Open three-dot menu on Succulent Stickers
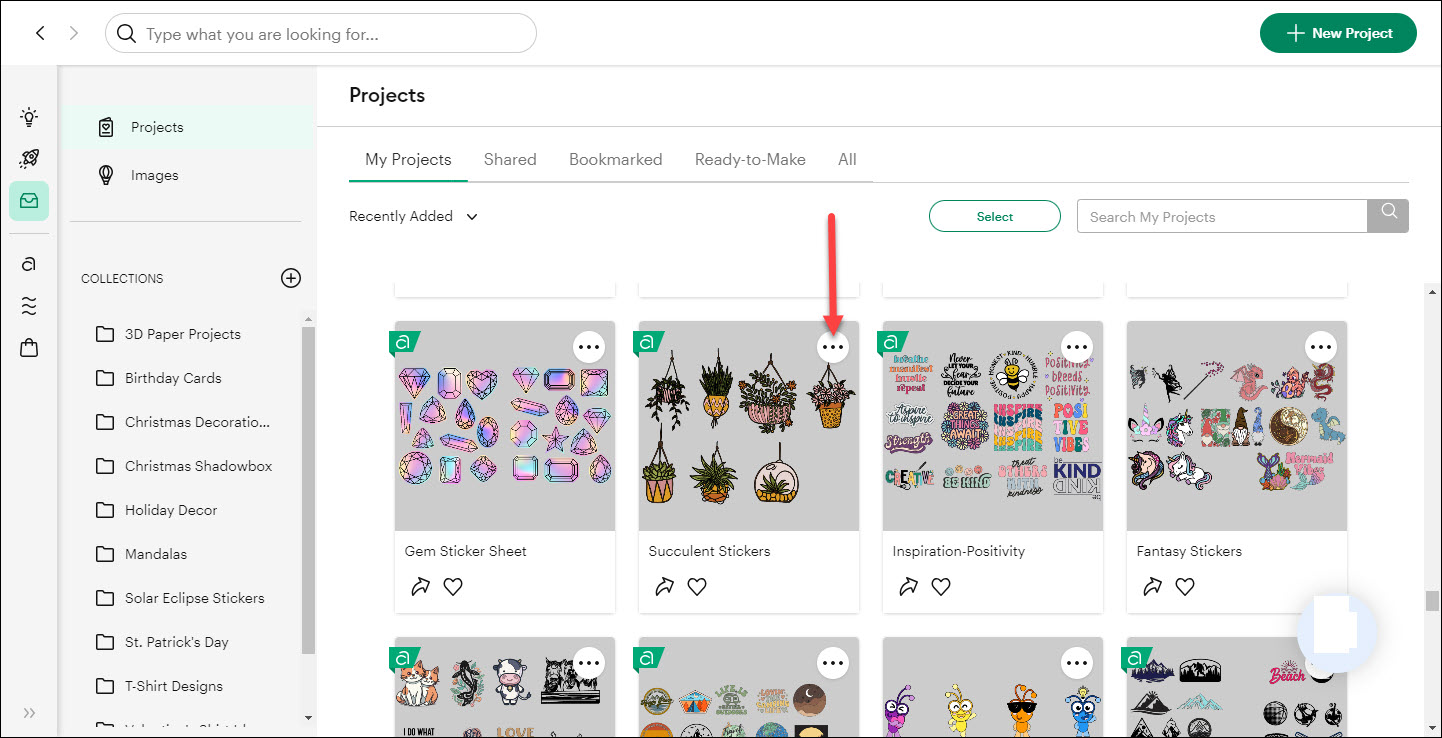The width and height of the screenshot is (1442, 738). (x=833, y=347)
